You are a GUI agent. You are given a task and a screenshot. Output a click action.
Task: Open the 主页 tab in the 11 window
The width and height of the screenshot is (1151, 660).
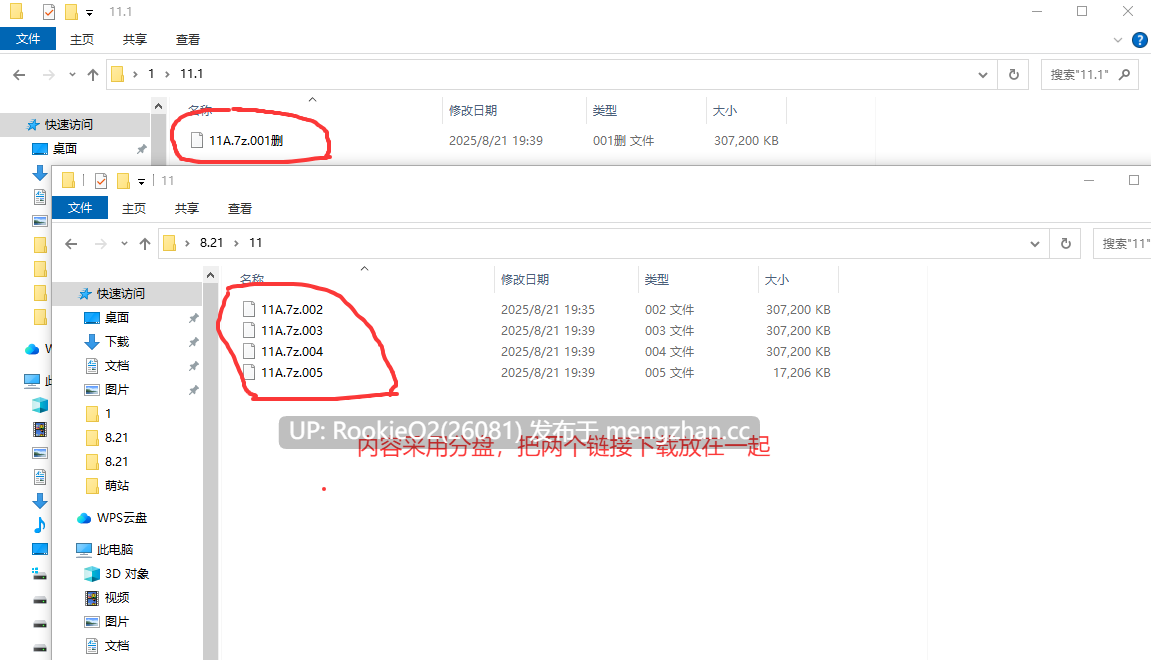[134, 208]
